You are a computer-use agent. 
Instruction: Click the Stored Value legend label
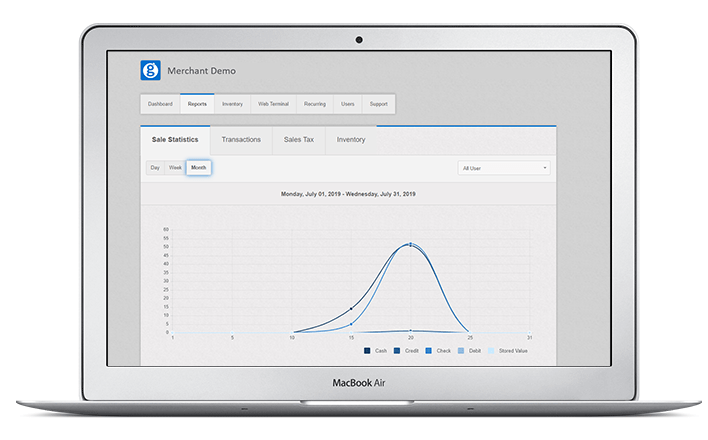[x=513, y=351]
